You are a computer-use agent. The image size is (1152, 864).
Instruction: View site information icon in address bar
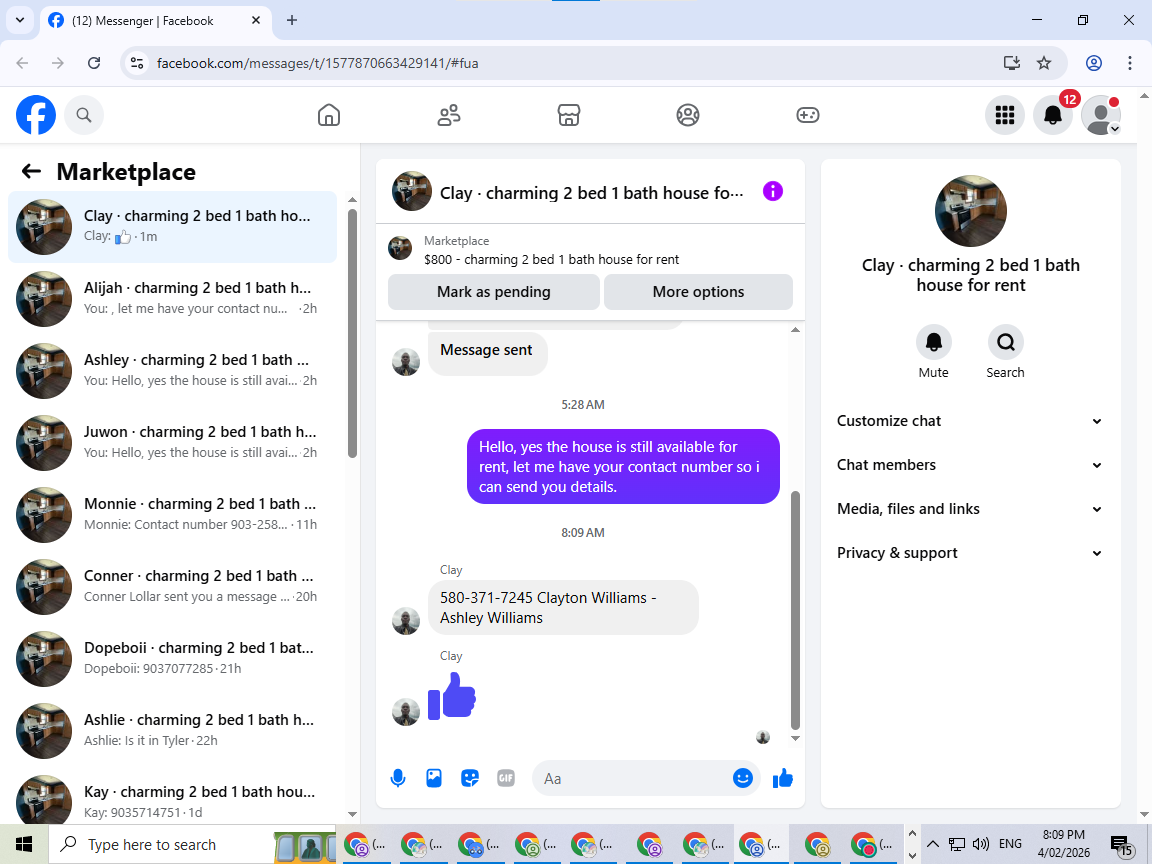click(137, 63)
